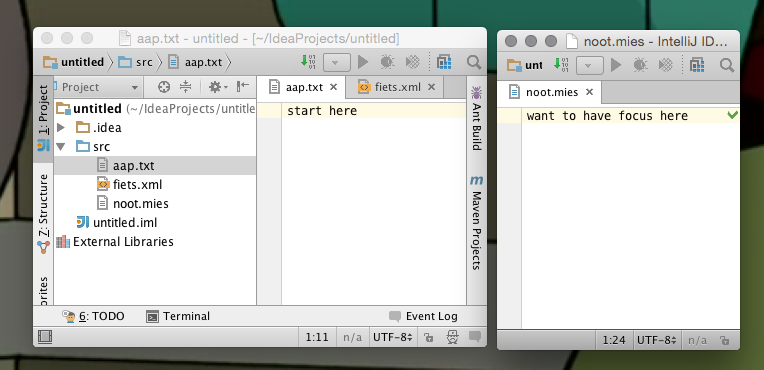Click n/a status entry in noot.mies window
This screenshot has width=764, height=370.
coord(697,340)
